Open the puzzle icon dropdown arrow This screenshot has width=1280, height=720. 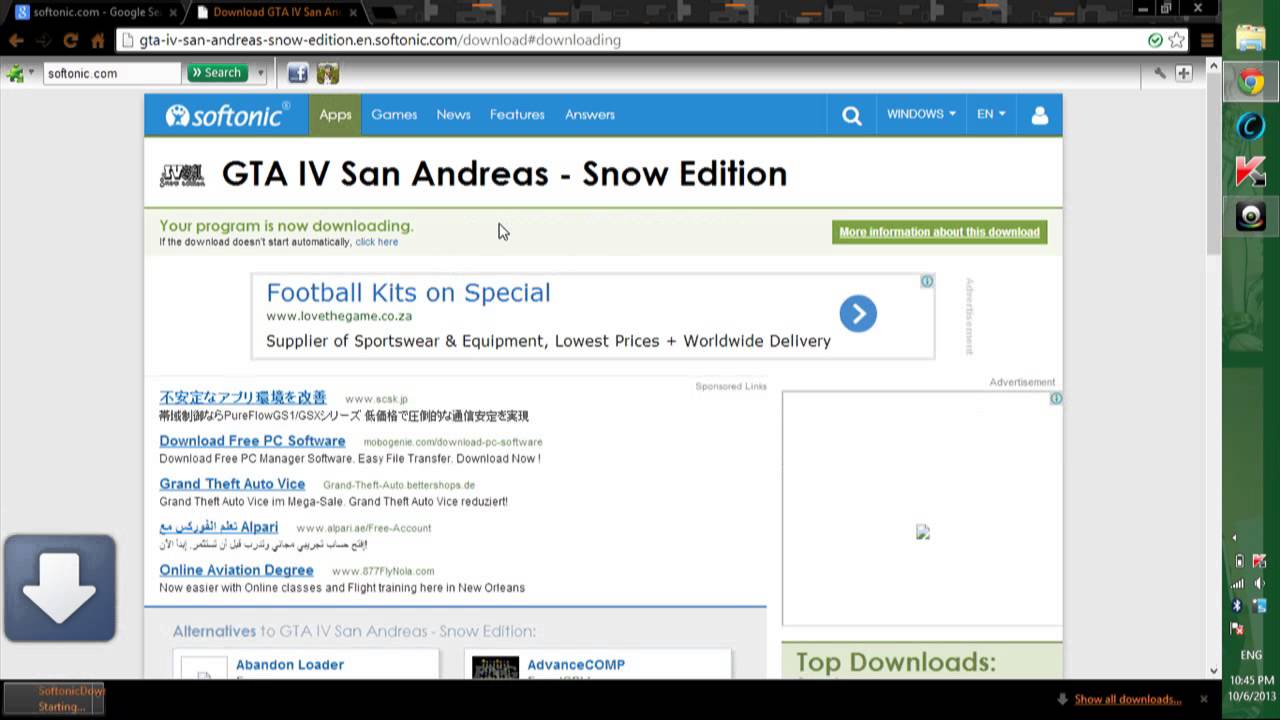(31, 73)
